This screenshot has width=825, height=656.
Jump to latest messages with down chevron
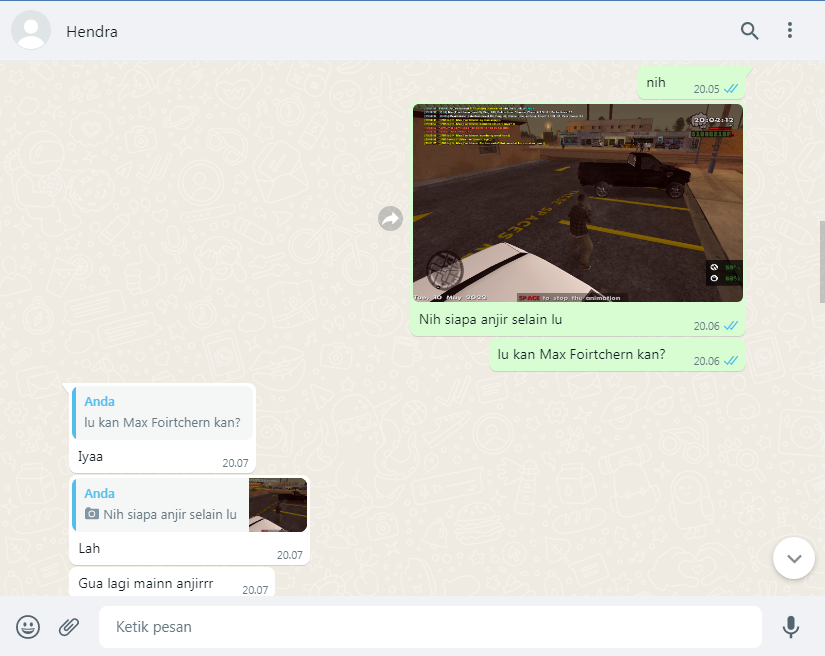[x=794, y=558]
